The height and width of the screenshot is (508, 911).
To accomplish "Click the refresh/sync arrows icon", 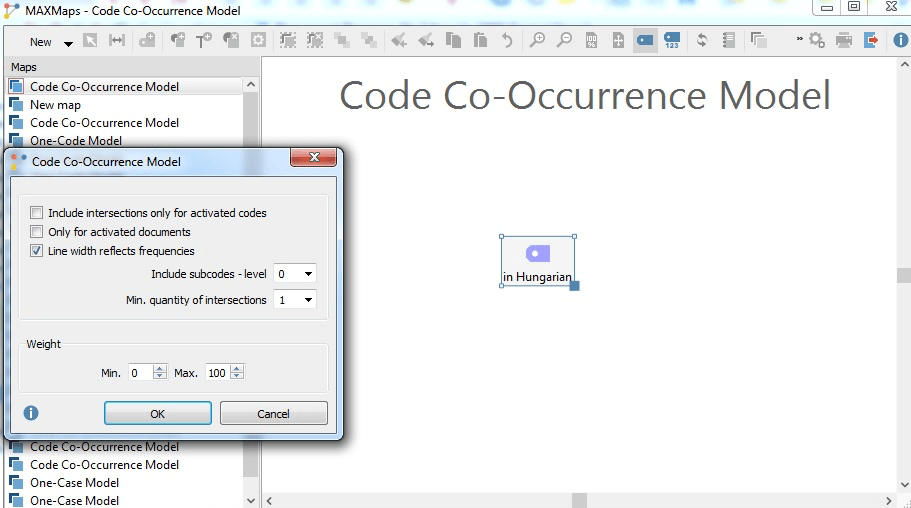I will [x=702, y=41].
